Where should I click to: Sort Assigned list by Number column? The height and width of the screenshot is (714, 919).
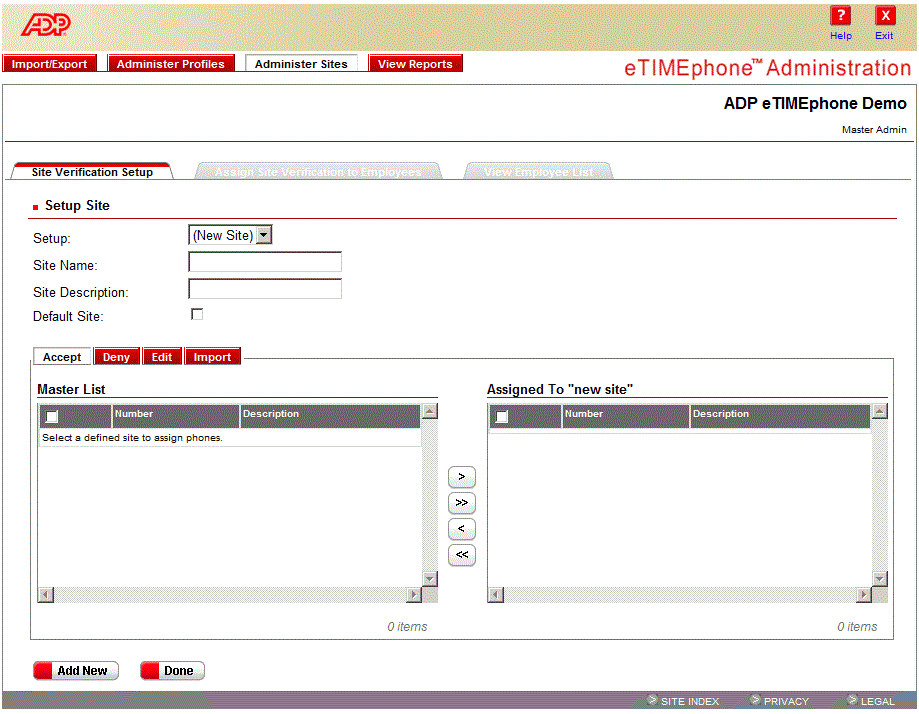pos(625,414)
